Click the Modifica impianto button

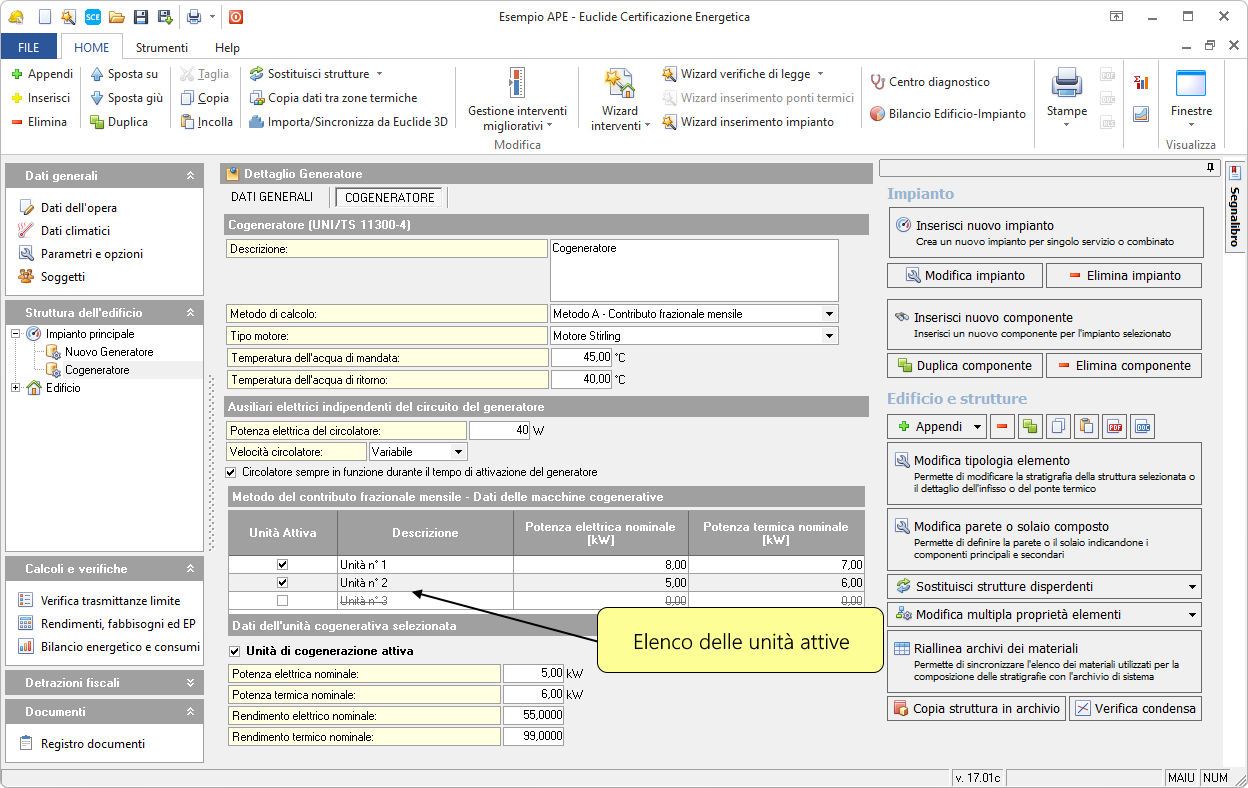click(964, 275)
